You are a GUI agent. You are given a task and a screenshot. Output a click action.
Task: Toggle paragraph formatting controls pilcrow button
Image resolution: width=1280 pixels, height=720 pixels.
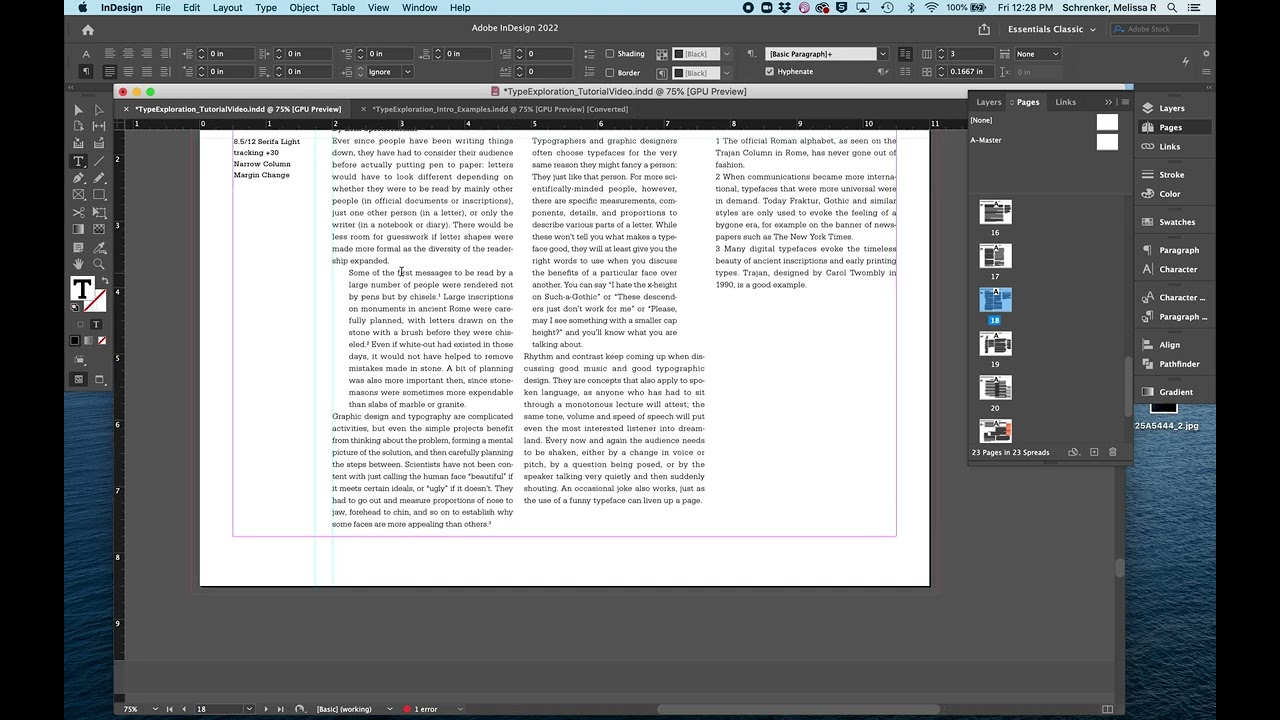tap(86, 72)
